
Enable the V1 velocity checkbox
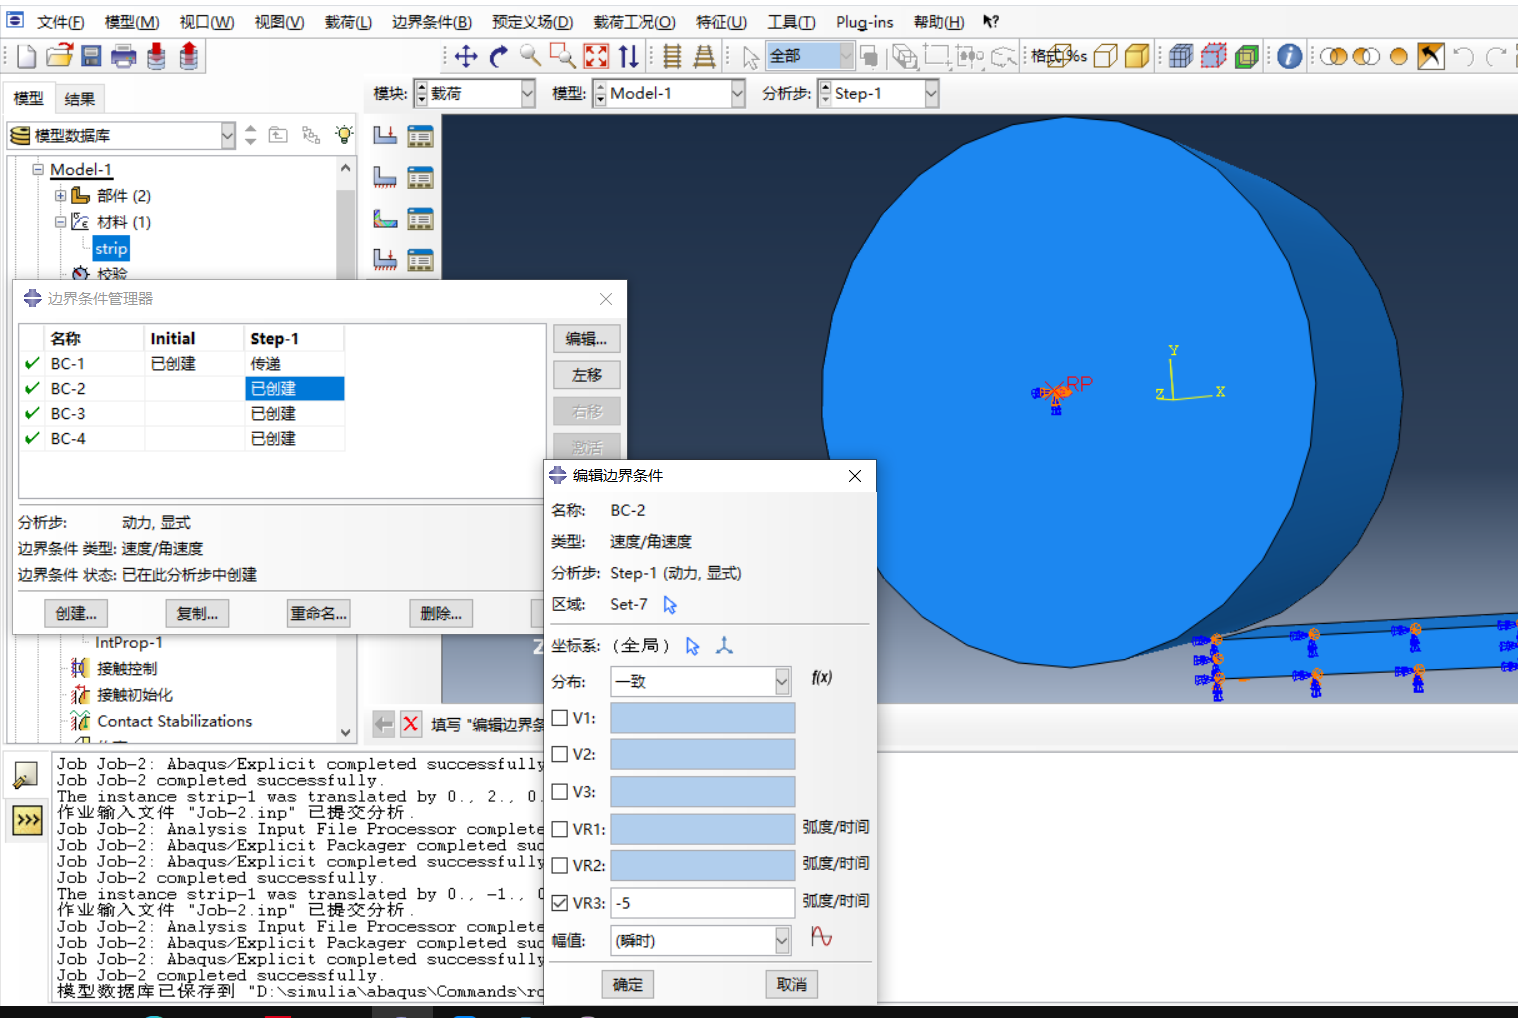[560, 718]
